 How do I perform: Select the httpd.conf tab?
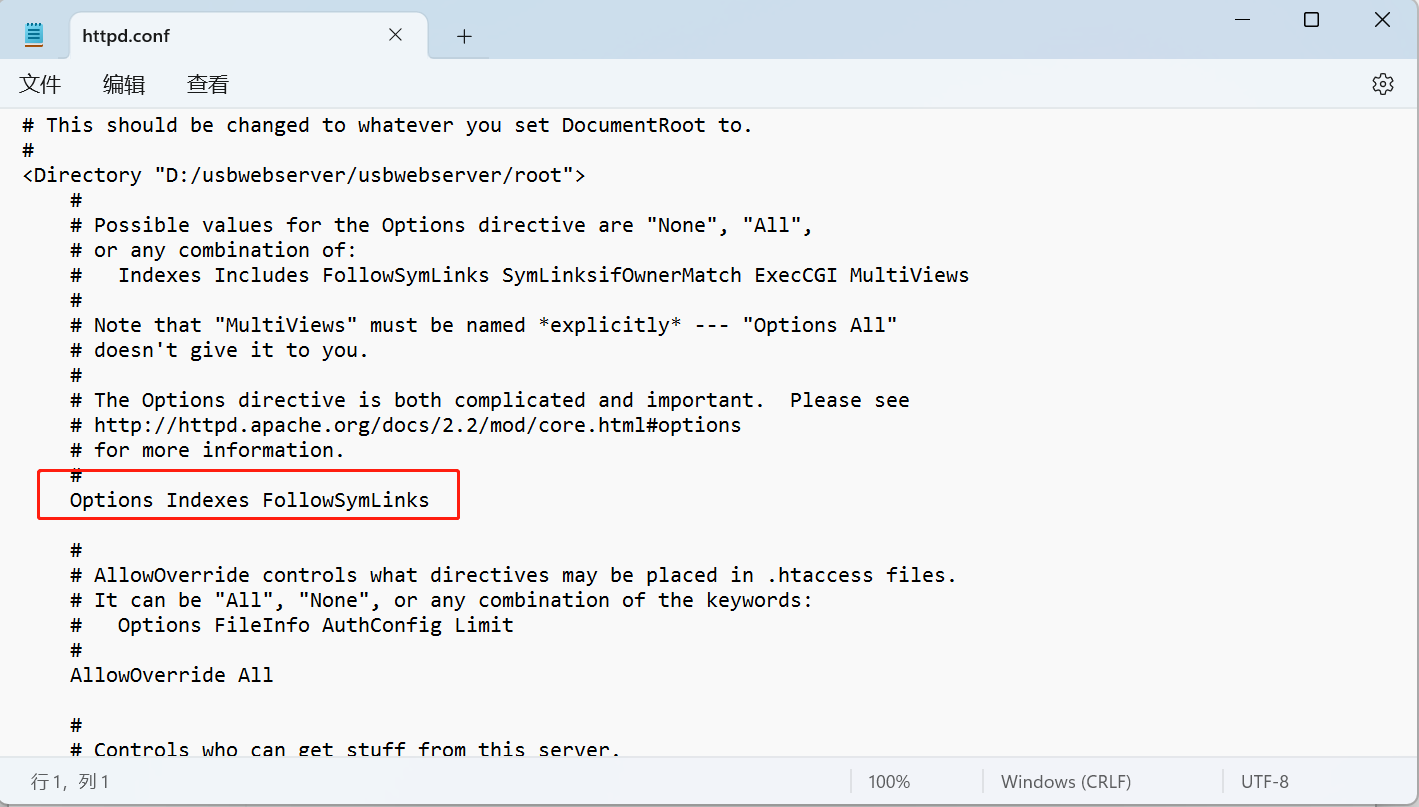point(126,36)
